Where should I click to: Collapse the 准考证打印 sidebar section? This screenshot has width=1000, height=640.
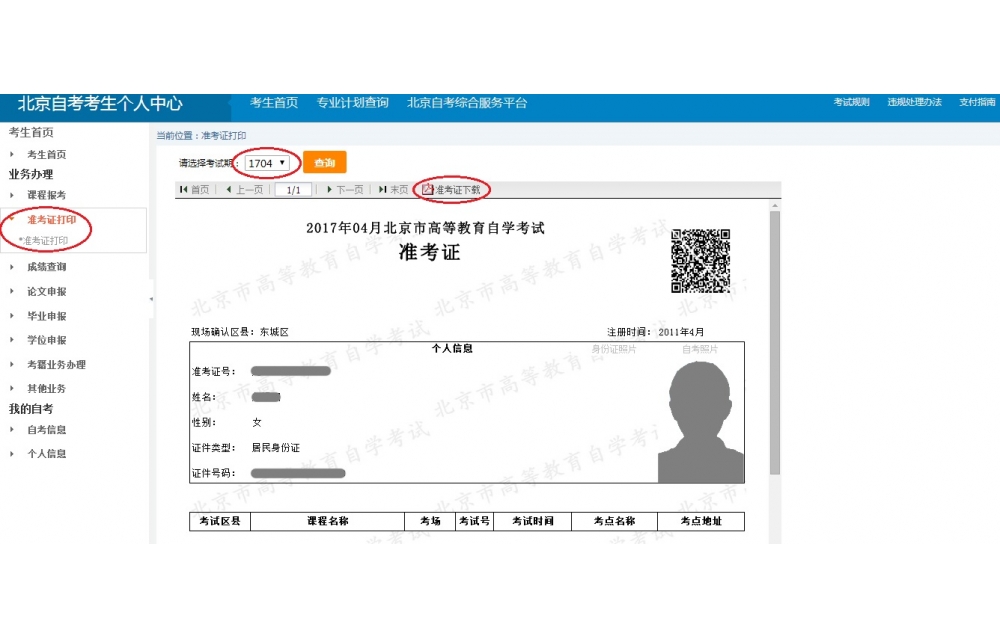50,220
